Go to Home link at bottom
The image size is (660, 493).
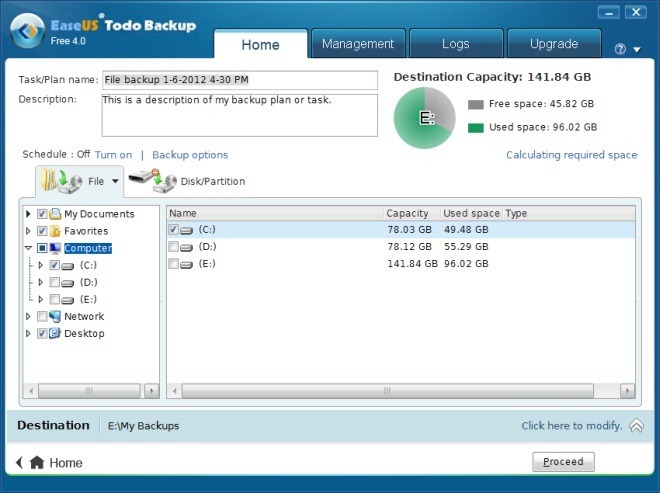(66, 463)
